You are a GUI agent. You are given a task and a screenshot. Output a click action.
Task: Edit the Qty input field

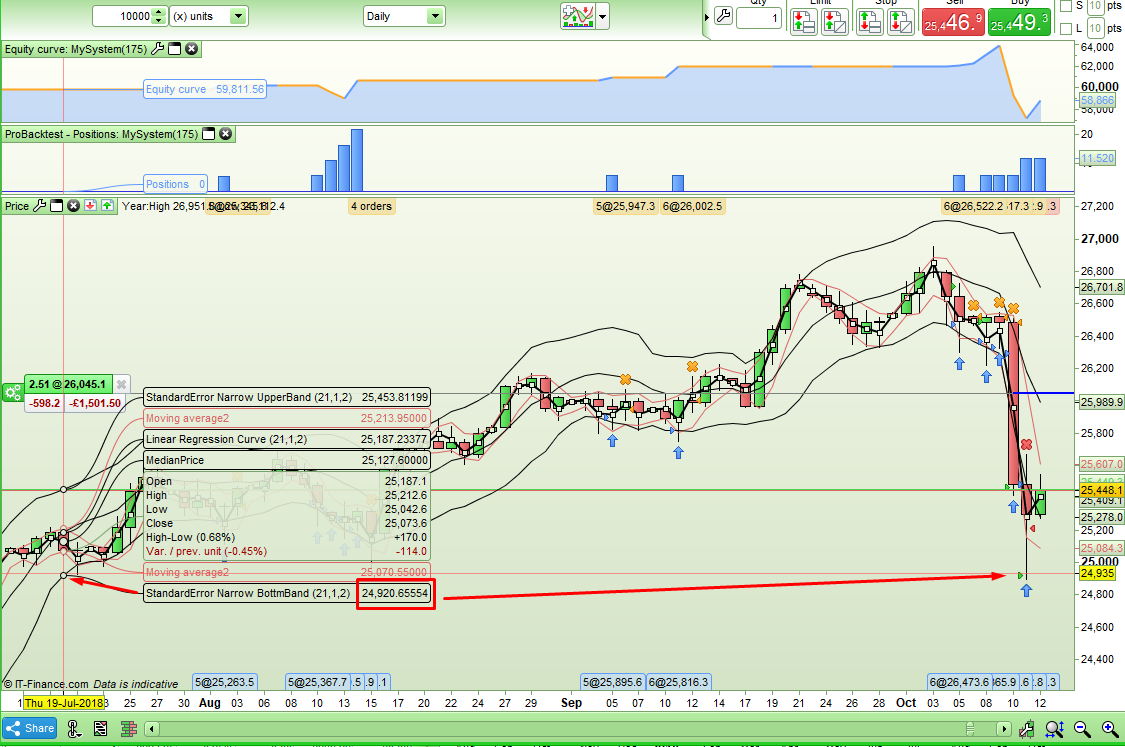tap(758, 18)
